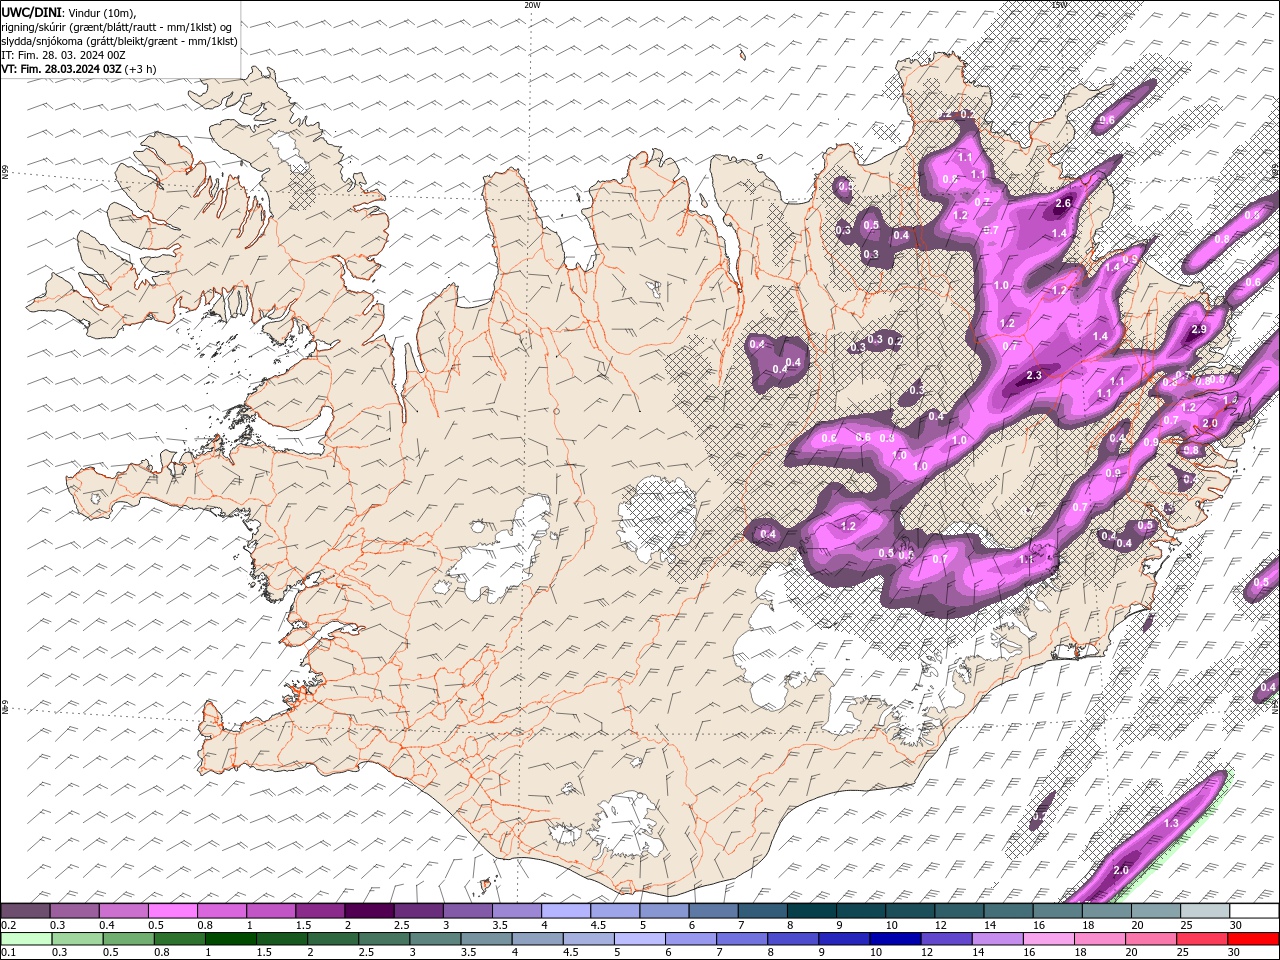Click the bottom-row green swatch labeled 0.5
The height and width of the screenshot is (960, 1280).
click(129, 939)
